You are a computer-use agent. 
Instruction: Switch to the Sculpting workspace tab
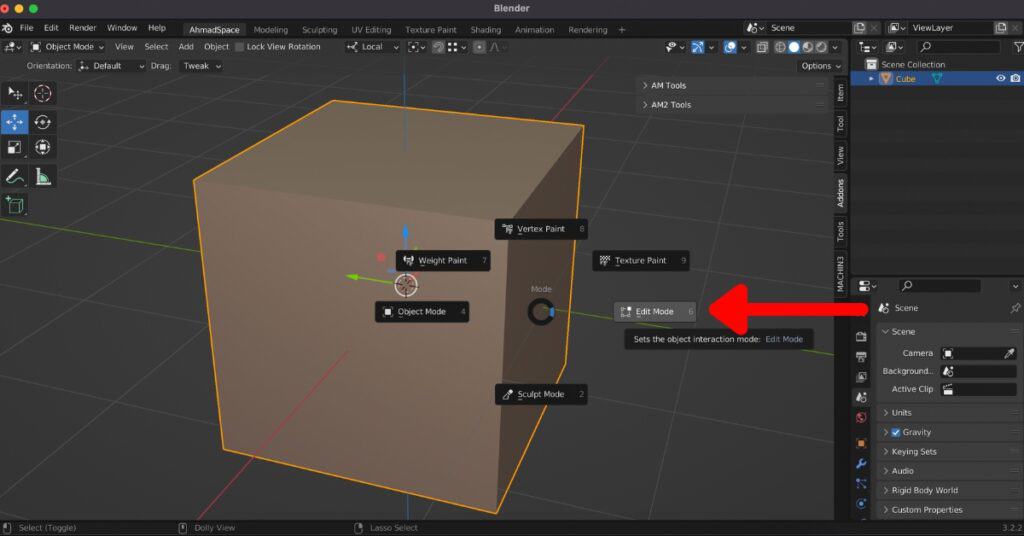point(320,30)
